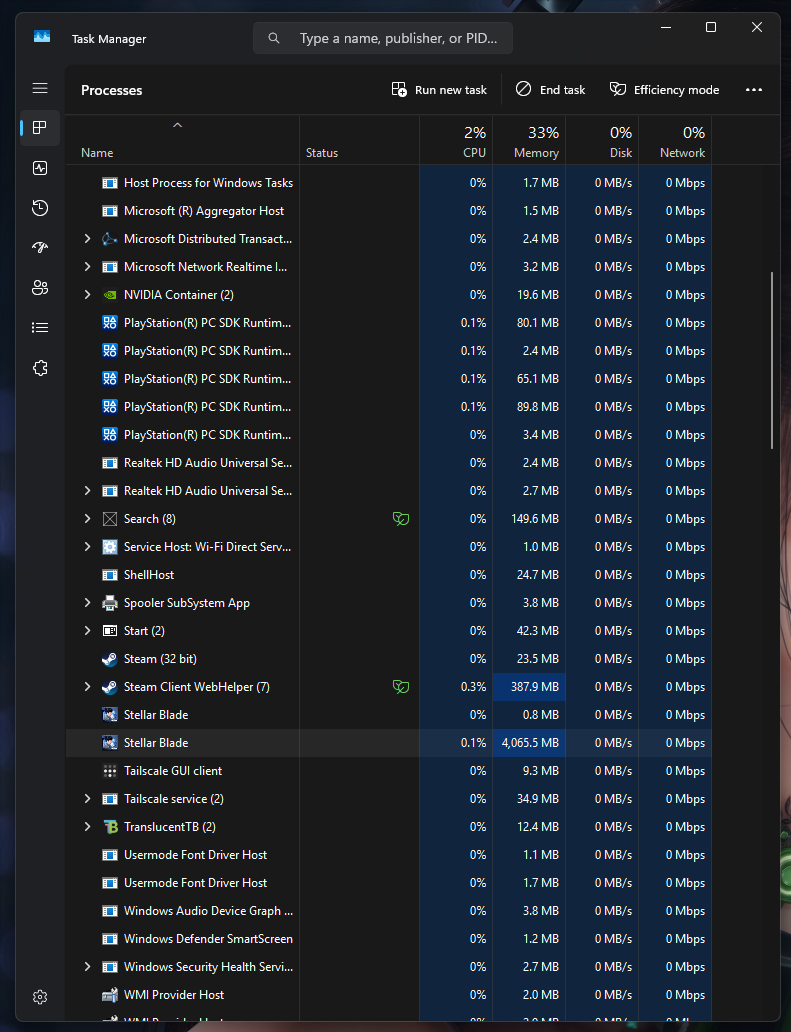Expand the Search (8) group

pos(88,519)
